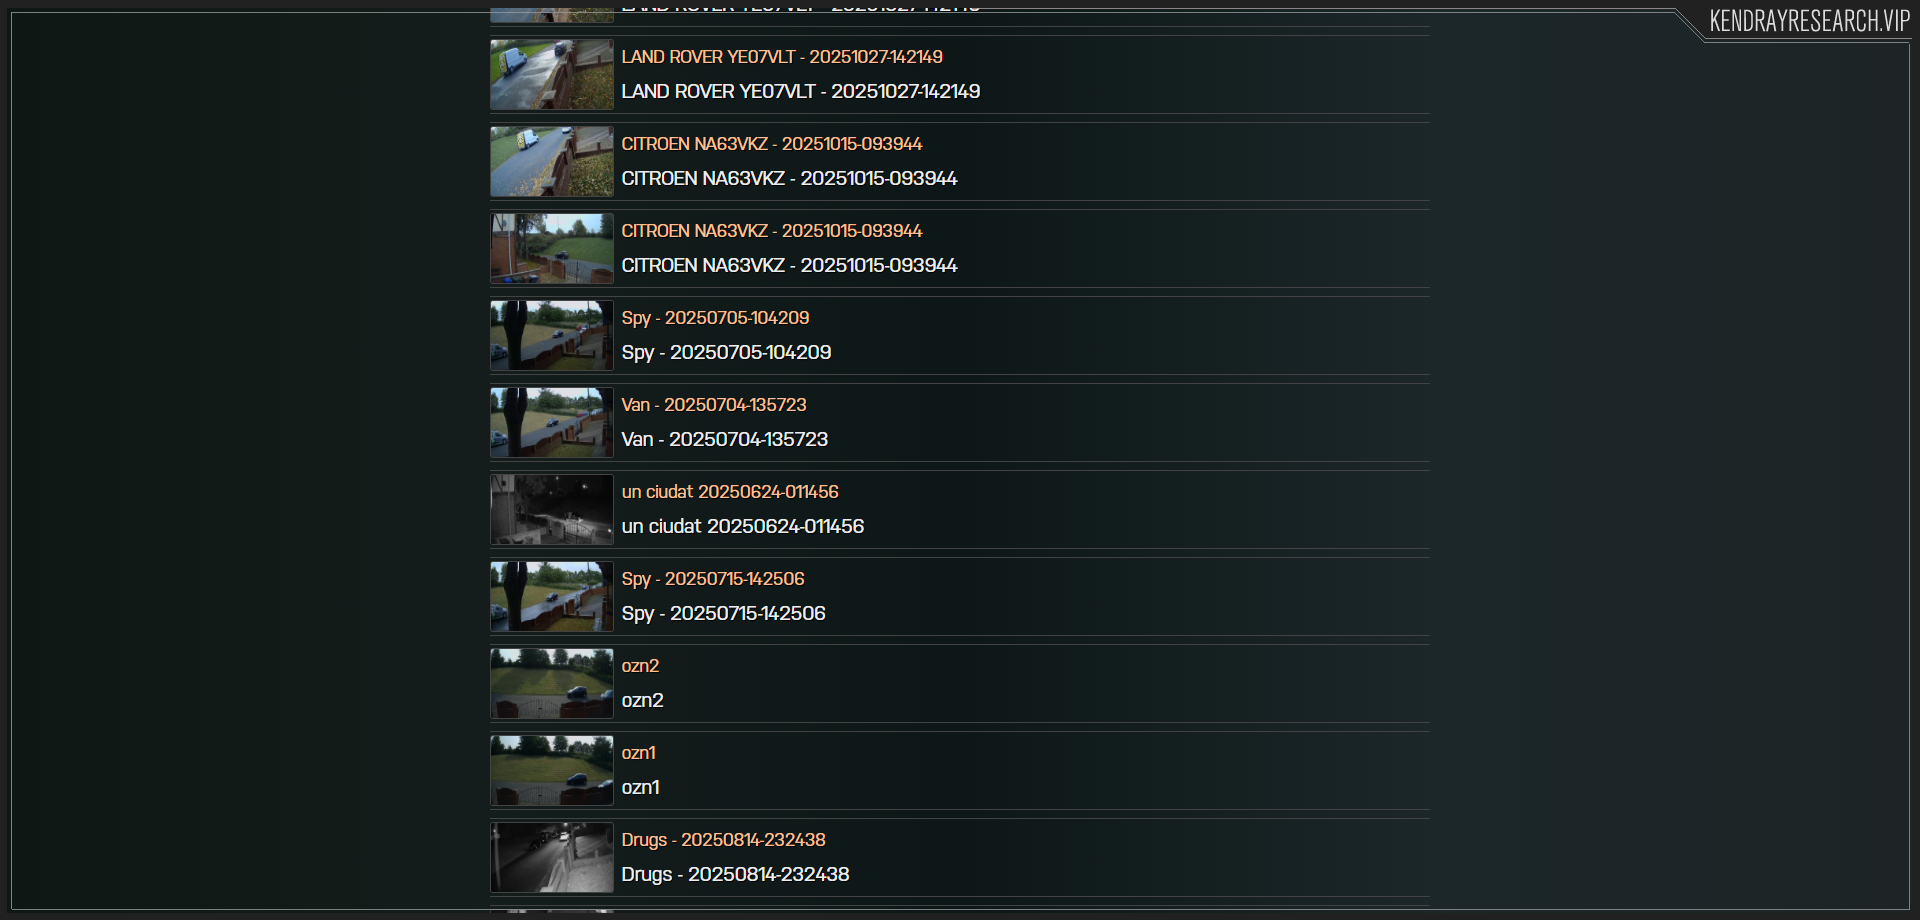1920x920 pixels.
Task: Click the ozn2 video thumbnail
Action: [552, 684]
